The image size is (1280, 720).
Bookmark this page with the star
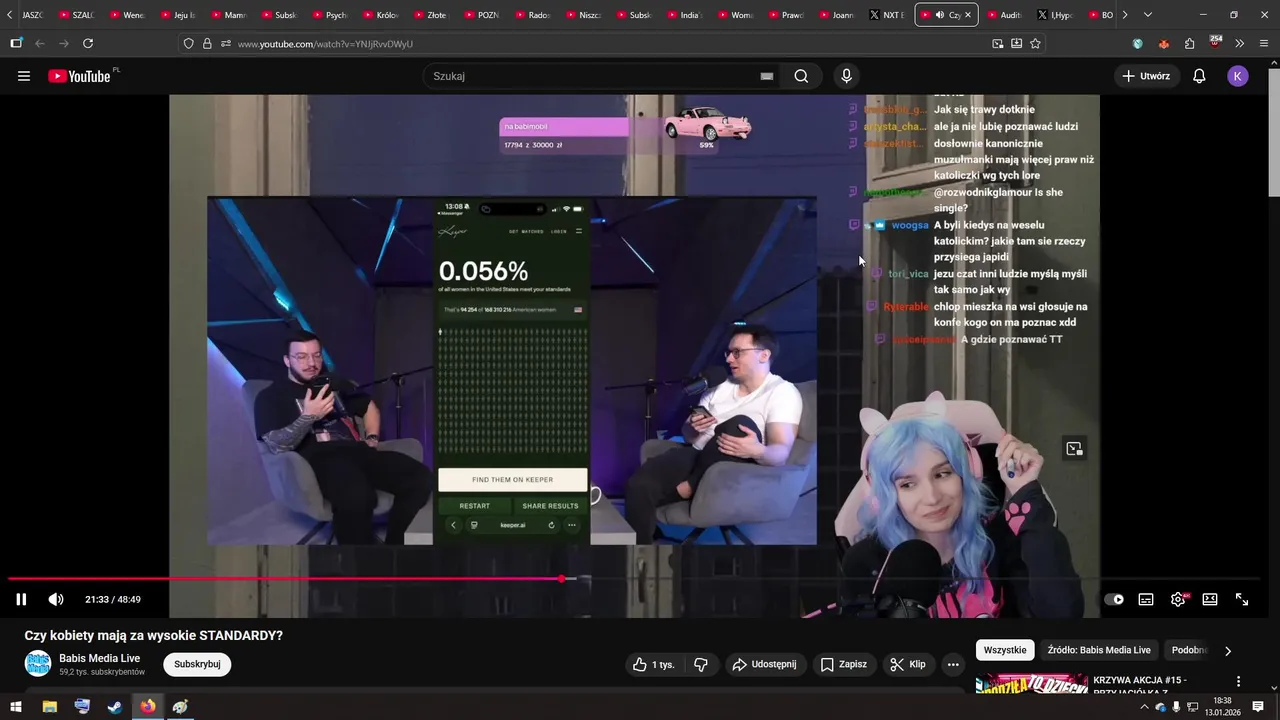(1035, 44)
